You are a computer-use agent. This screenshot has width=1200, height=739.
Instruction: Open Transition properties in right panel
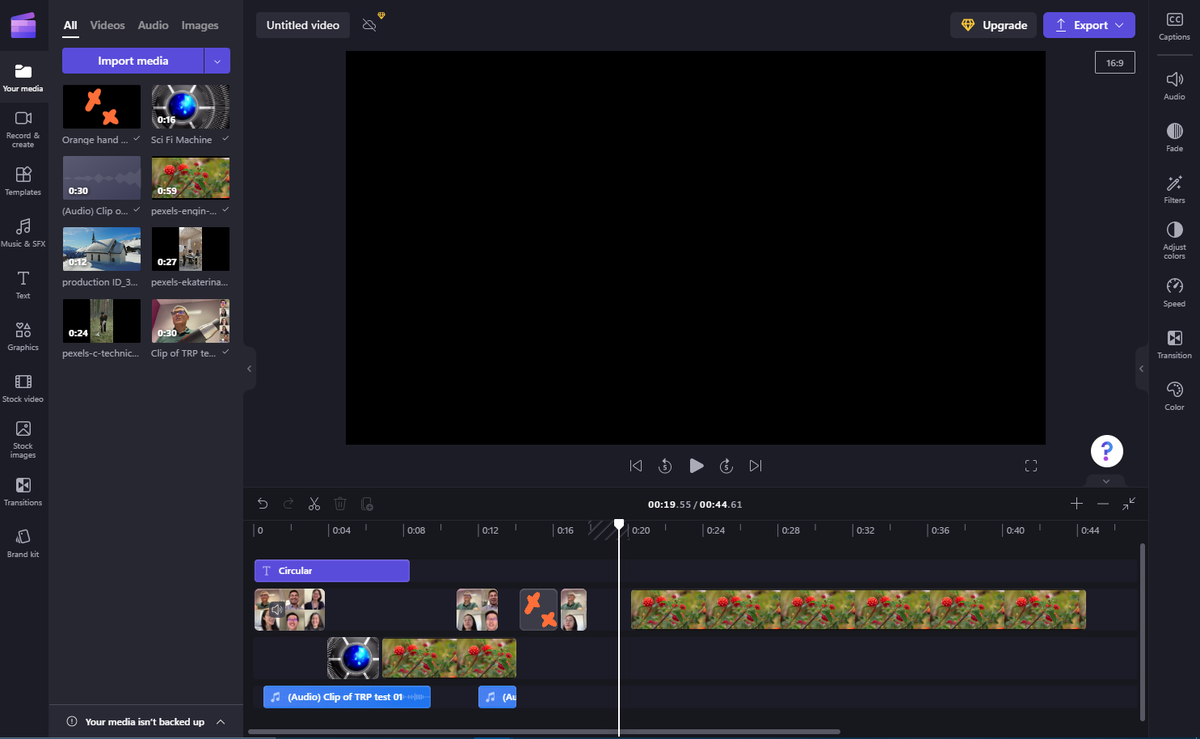1174,345
